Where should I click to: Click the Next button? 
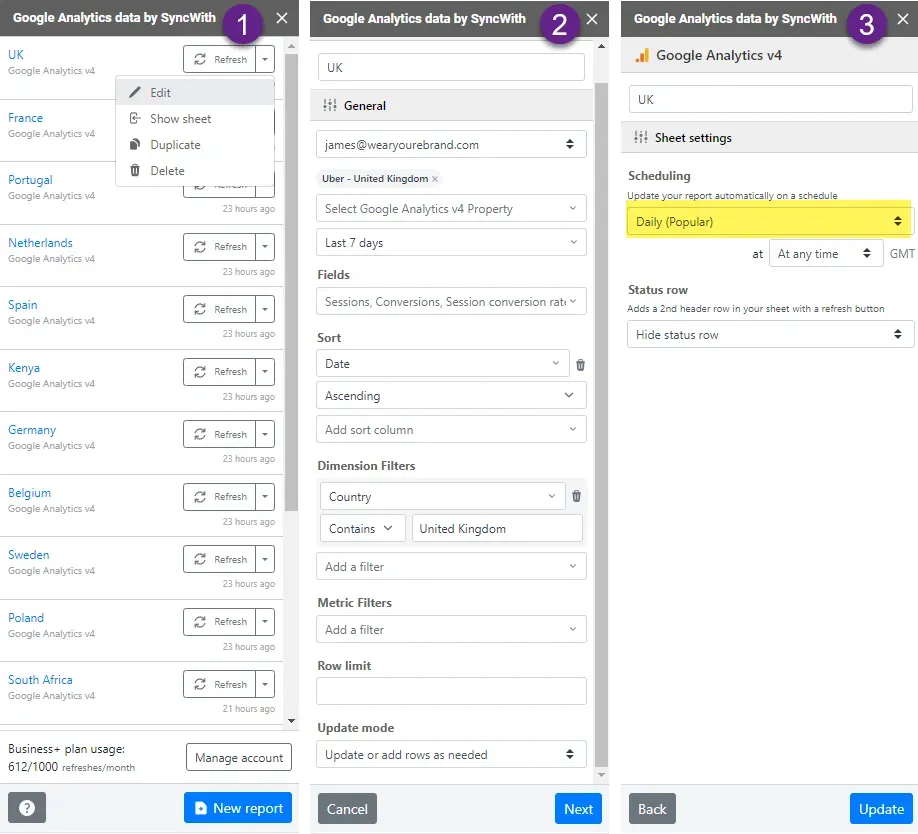pyautogui.click(x=578, y=809)
